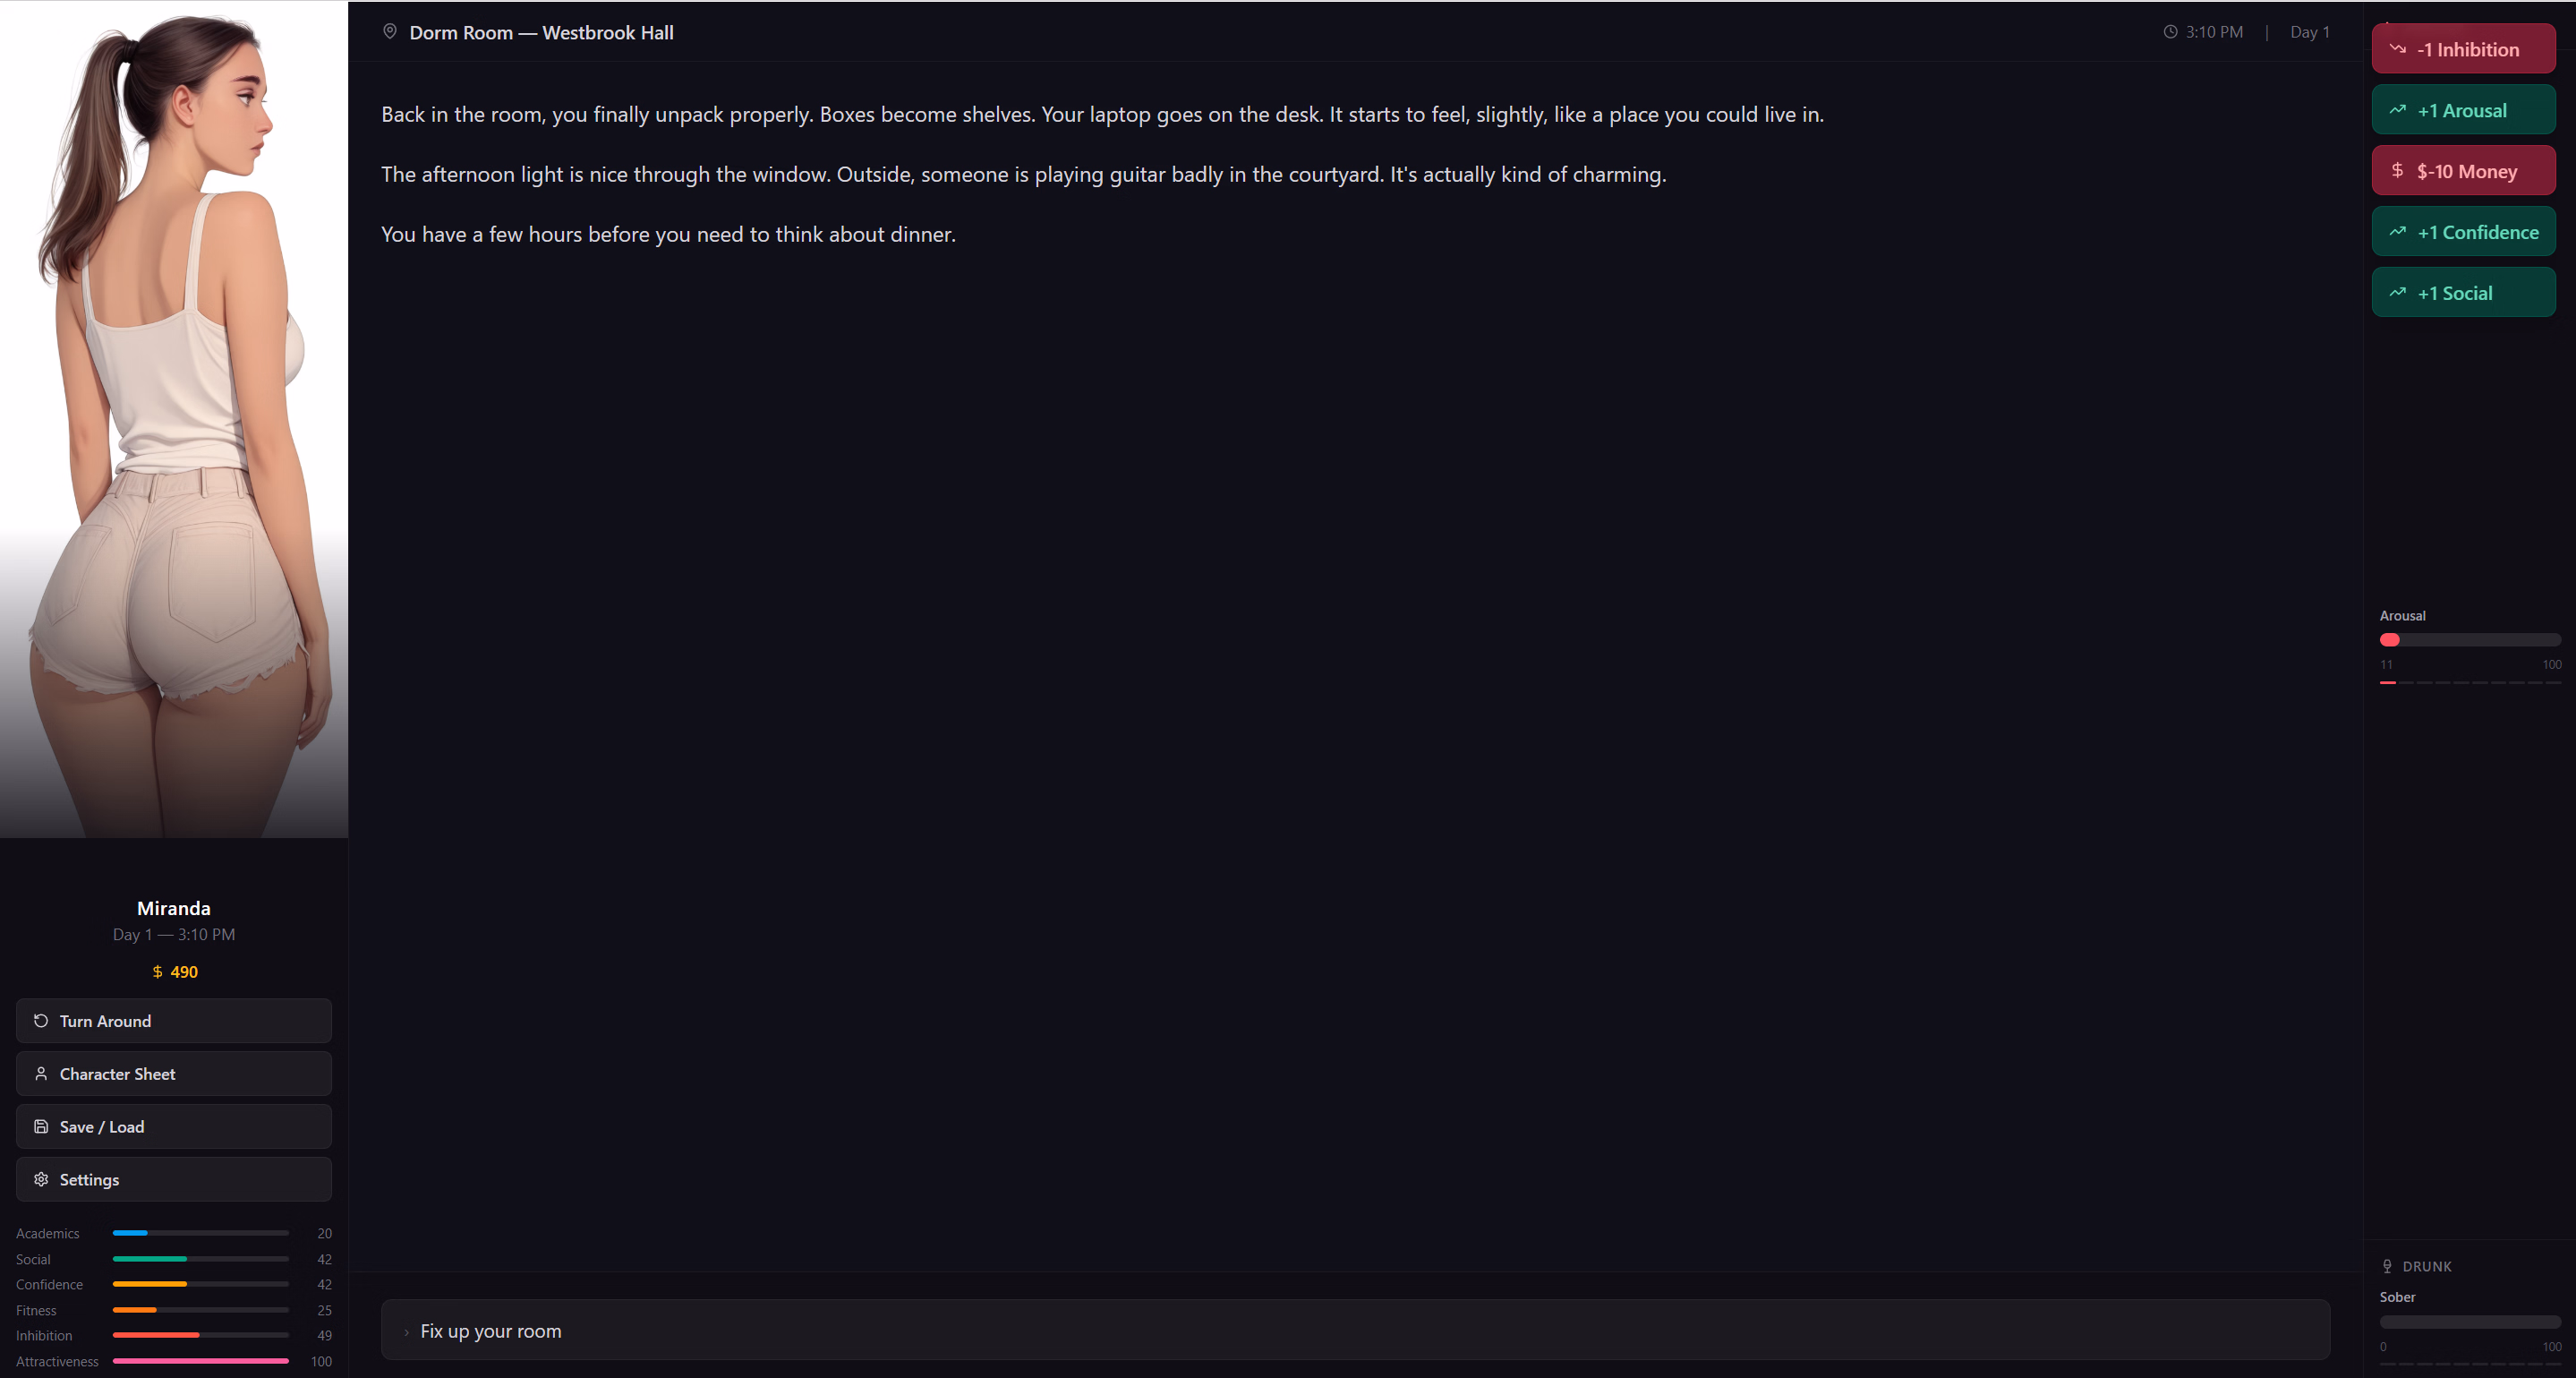Click the clock icon beside 3:10 PM

pos(2170,32)
